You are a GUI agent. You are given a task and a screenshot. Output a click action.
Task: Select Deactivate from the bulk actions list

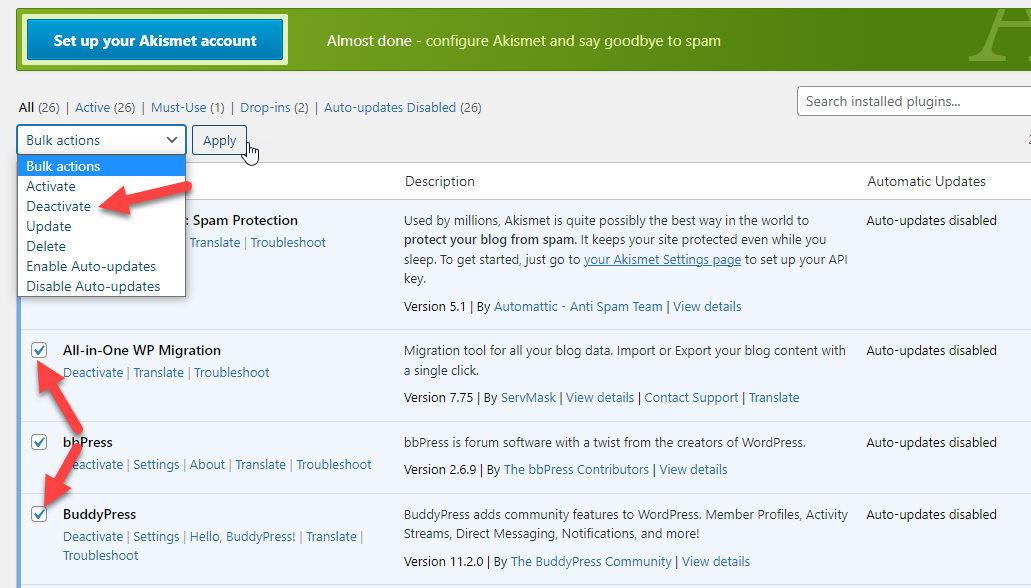click(x=58, y=206)
